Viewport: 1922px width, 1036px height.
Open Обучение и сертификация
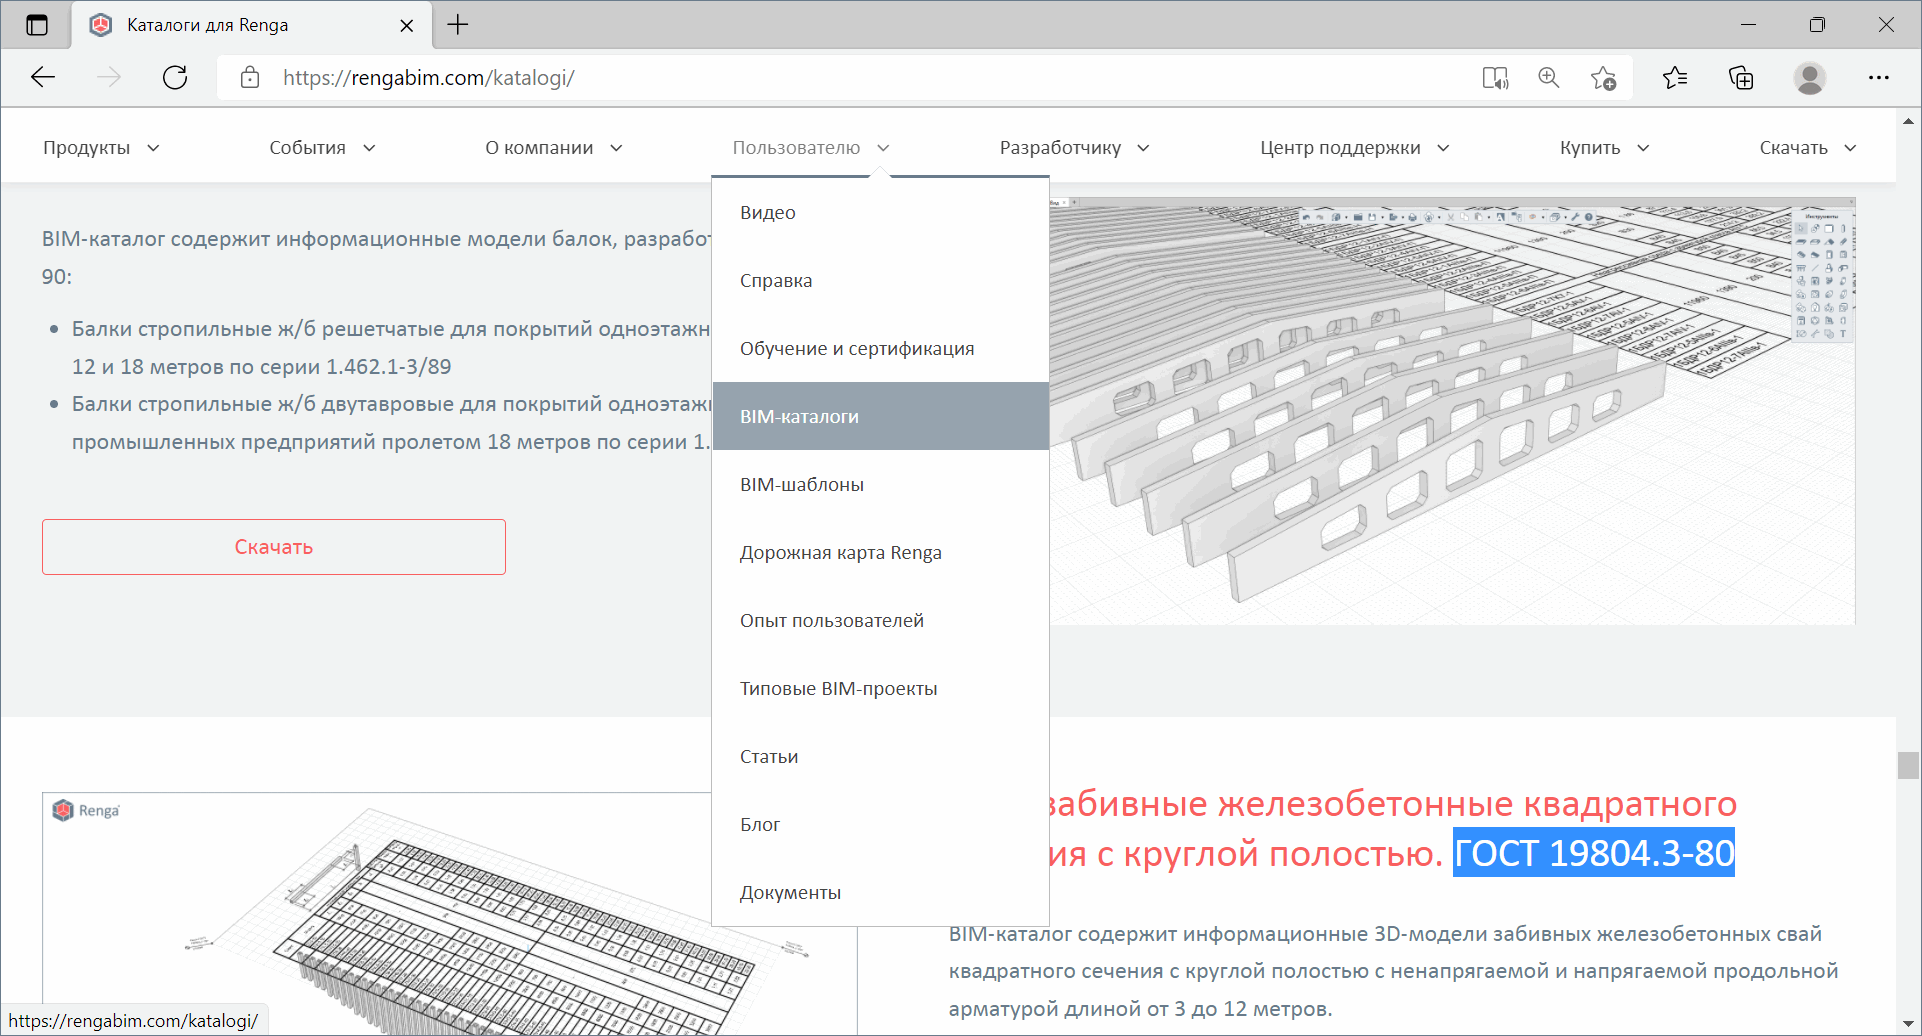pyautogui.click(x=880, y=348)
